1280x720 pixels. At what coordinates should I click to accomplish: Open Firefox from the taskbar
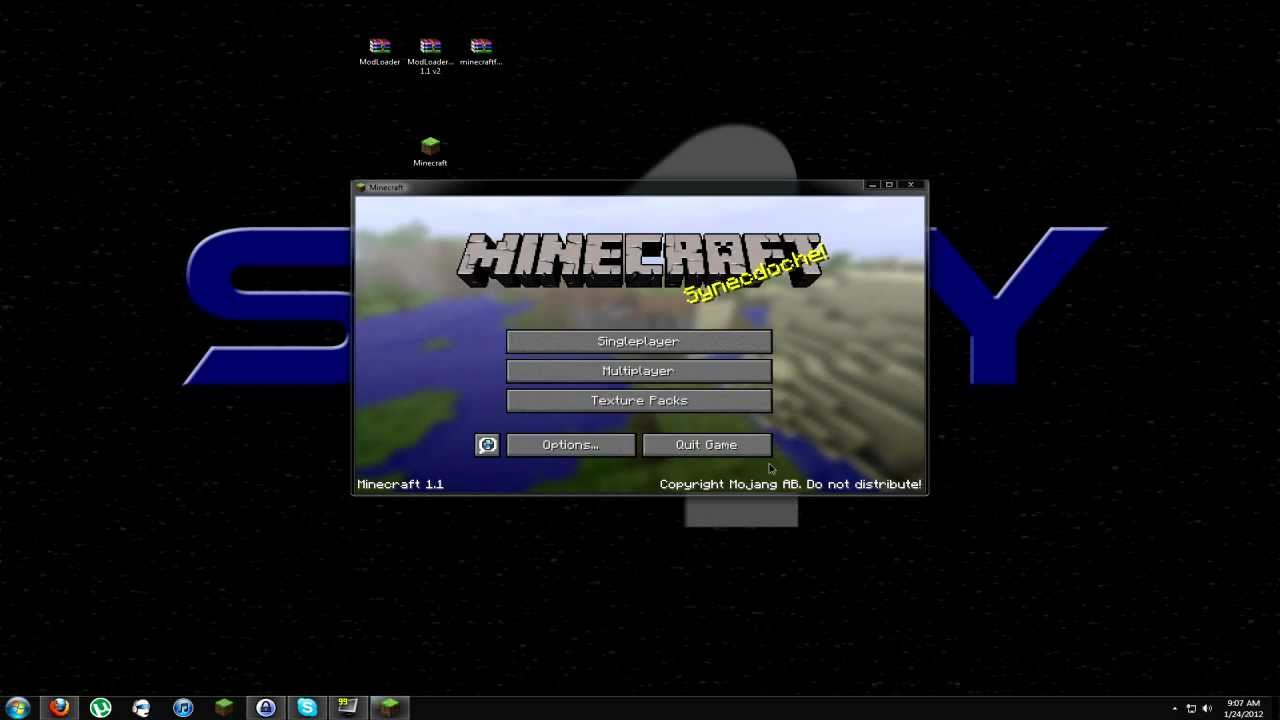[x=59, y=707]
